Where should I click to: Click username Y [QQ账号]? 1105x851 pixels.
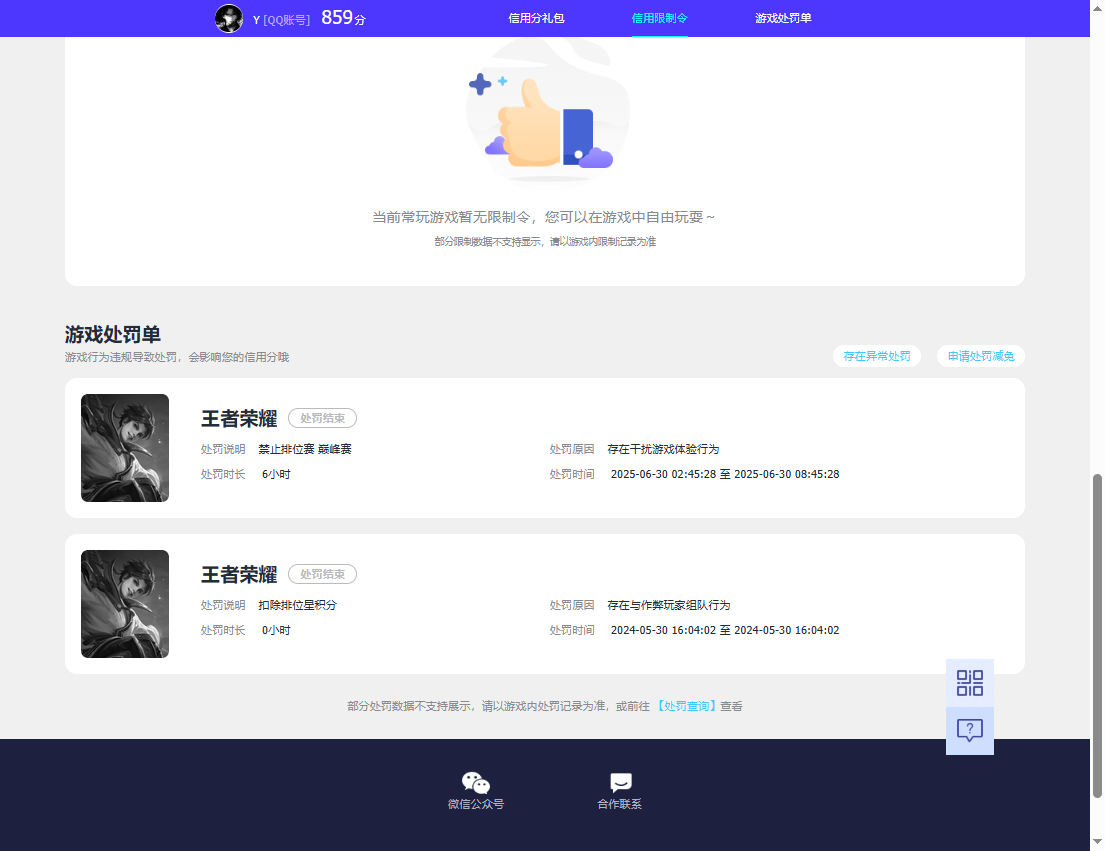[281, 20]
